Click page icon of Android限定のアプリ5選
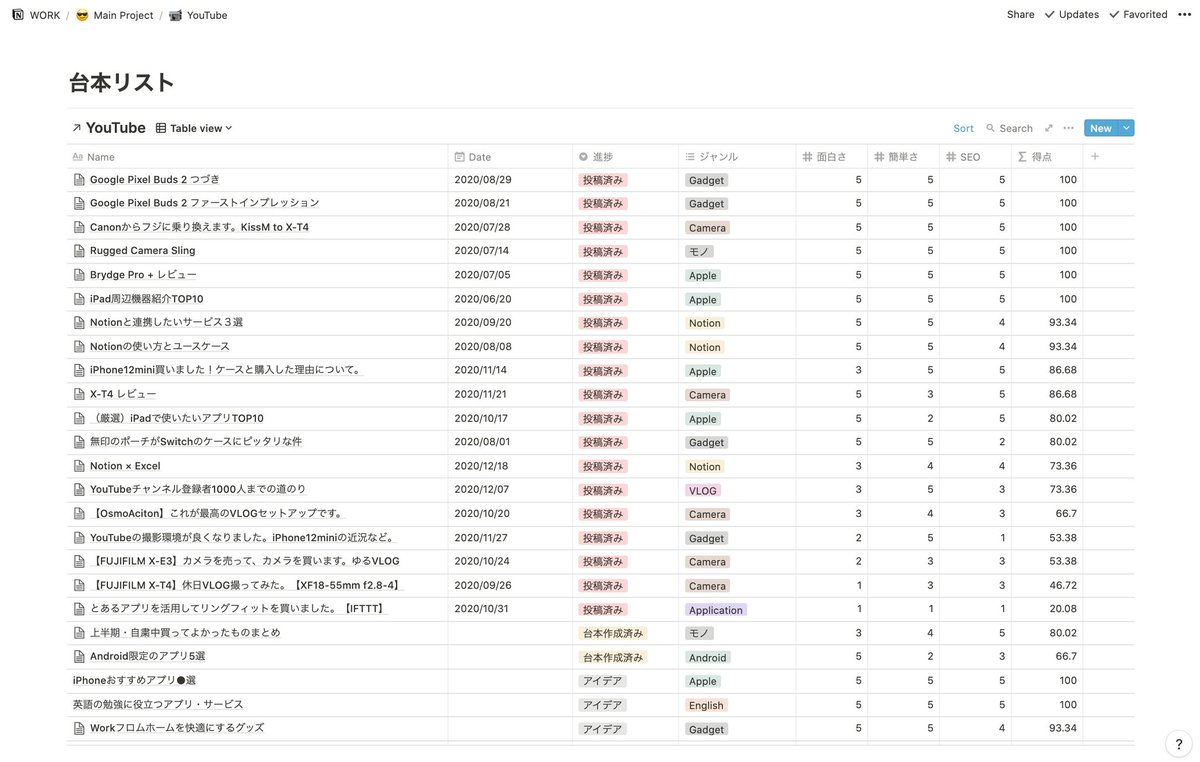This screenshot has width=1200, height=762. (x=80, y=657)
